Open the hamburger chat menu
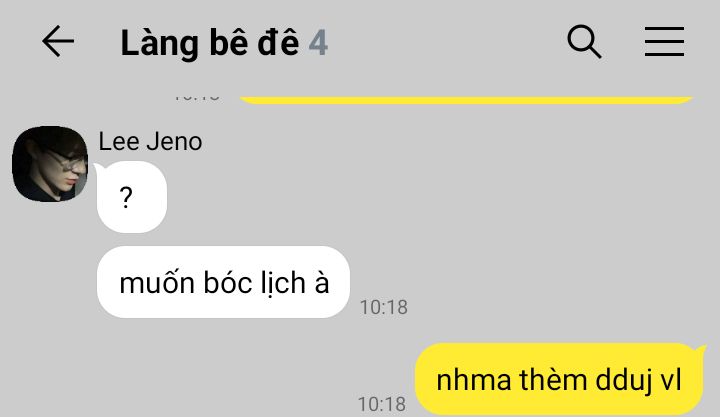This screenshot has width=720, height=417. [664, 41]
